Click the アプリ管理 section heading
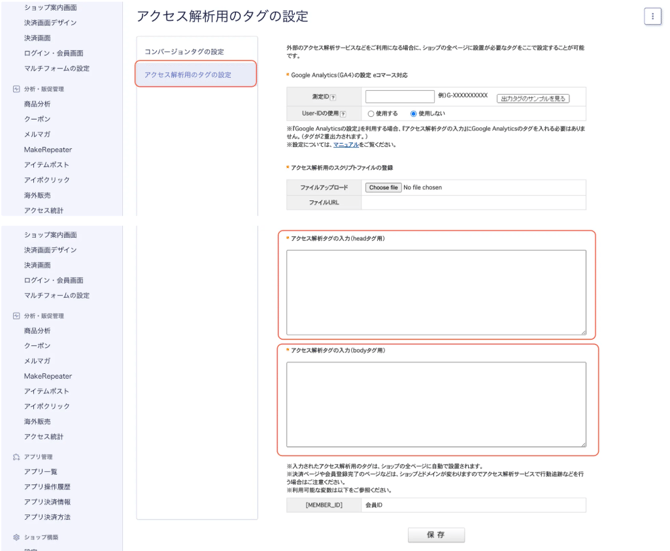 pyautogui.click(x=38, y=457)
